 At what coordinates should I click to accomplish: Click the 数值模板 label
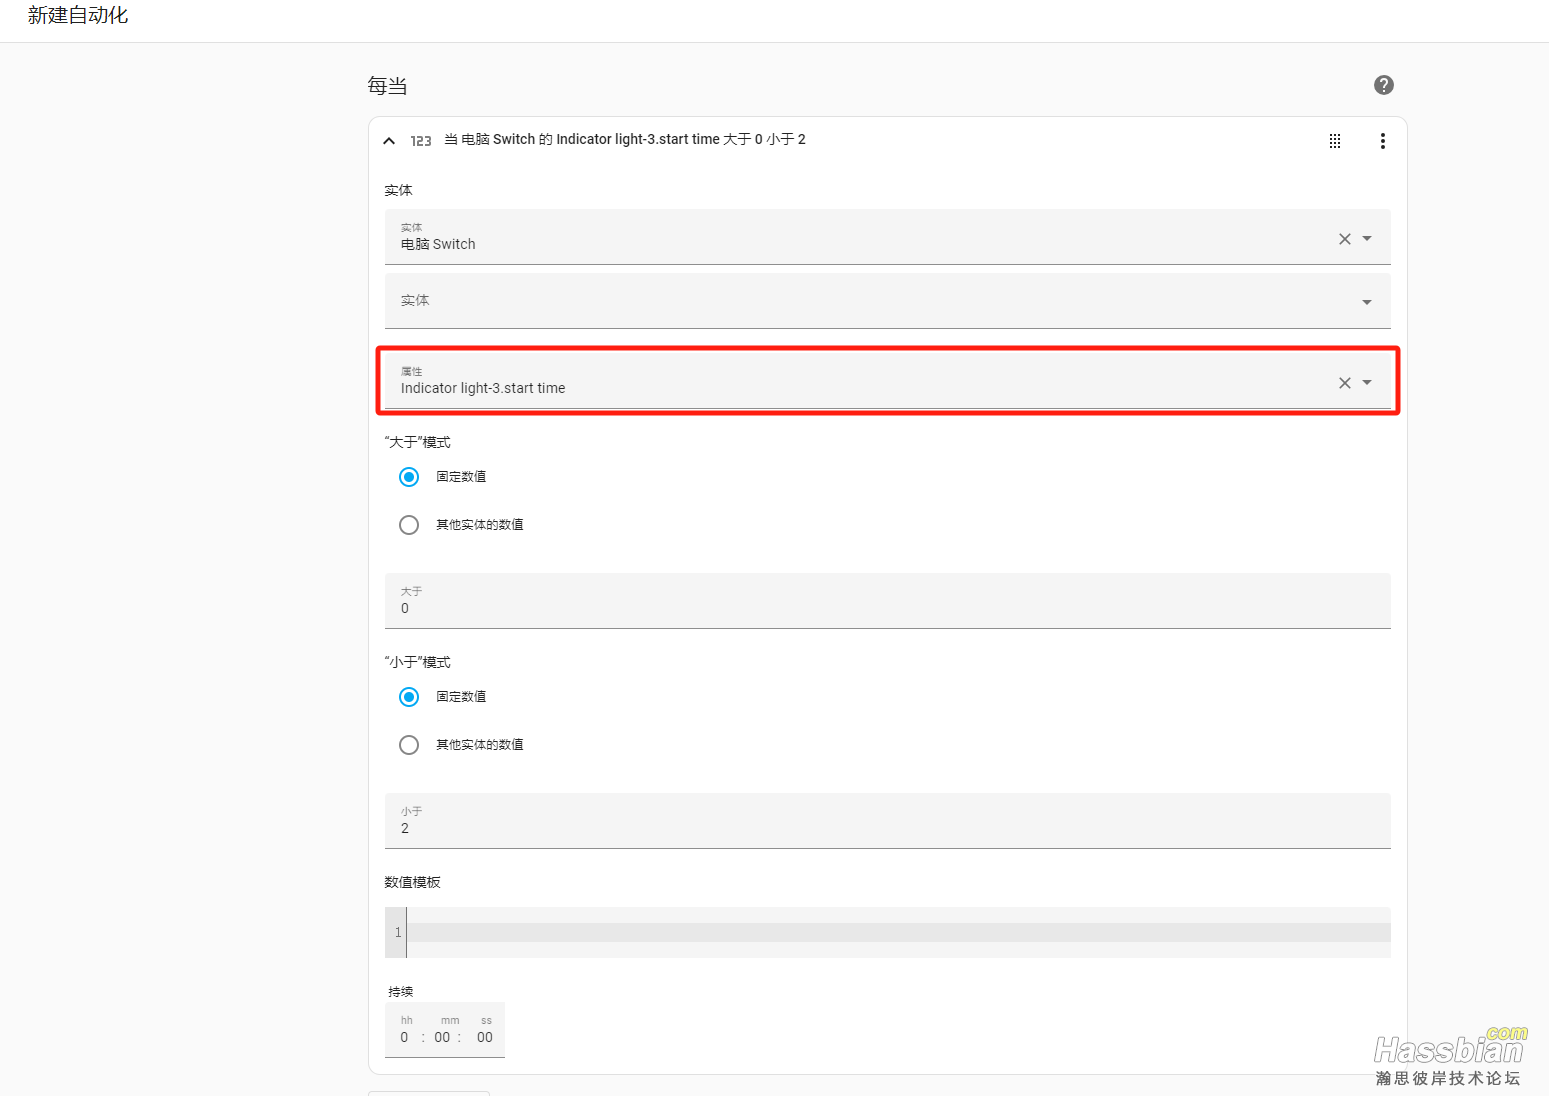[x=412, y=882]
